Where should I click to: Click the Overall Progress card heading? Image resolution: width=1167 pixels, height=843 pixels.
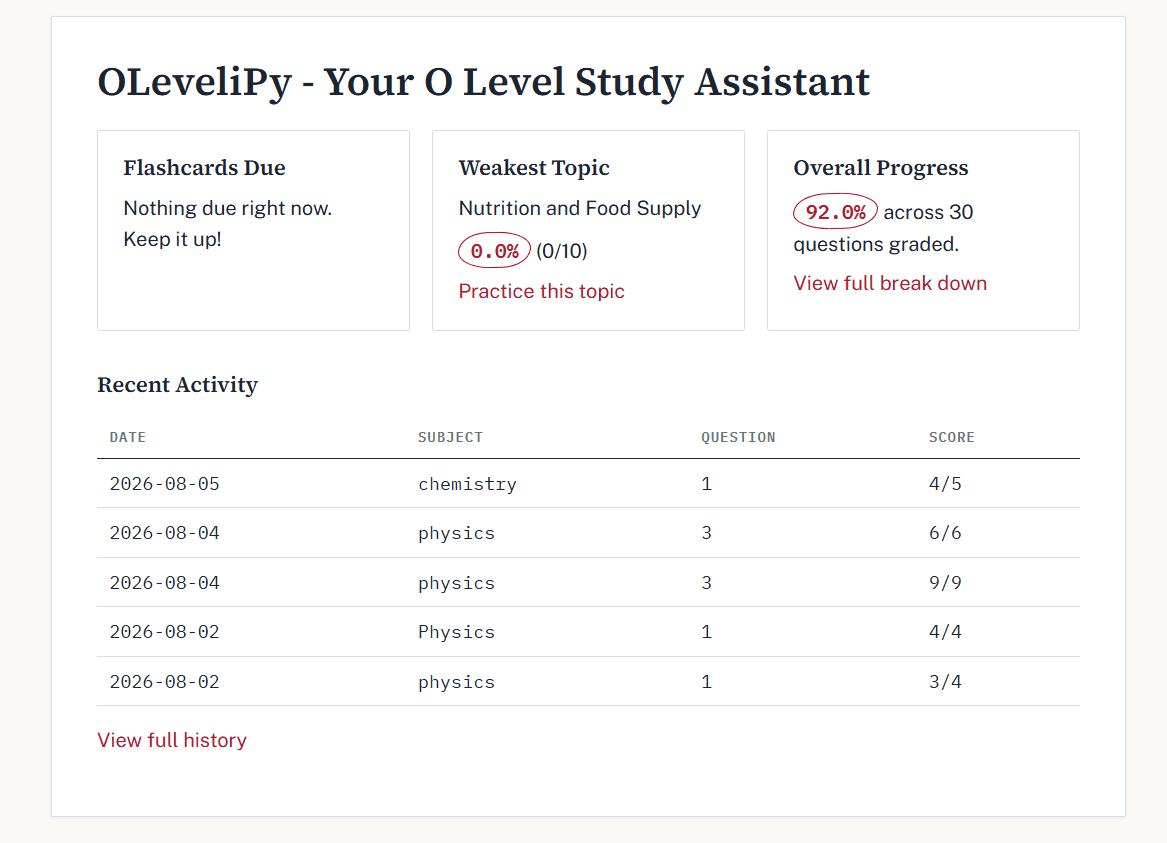(880, 168)
